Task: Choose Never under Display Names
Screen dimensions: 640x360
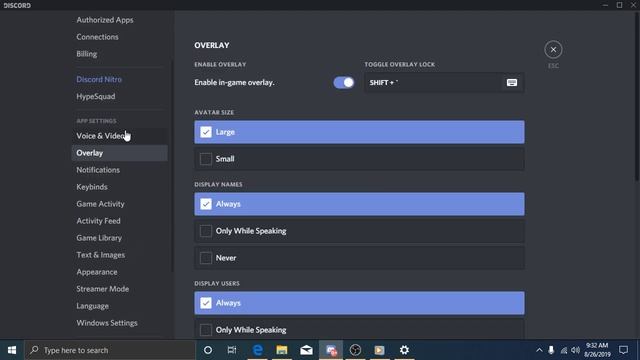Action: (x=359, y=258)
